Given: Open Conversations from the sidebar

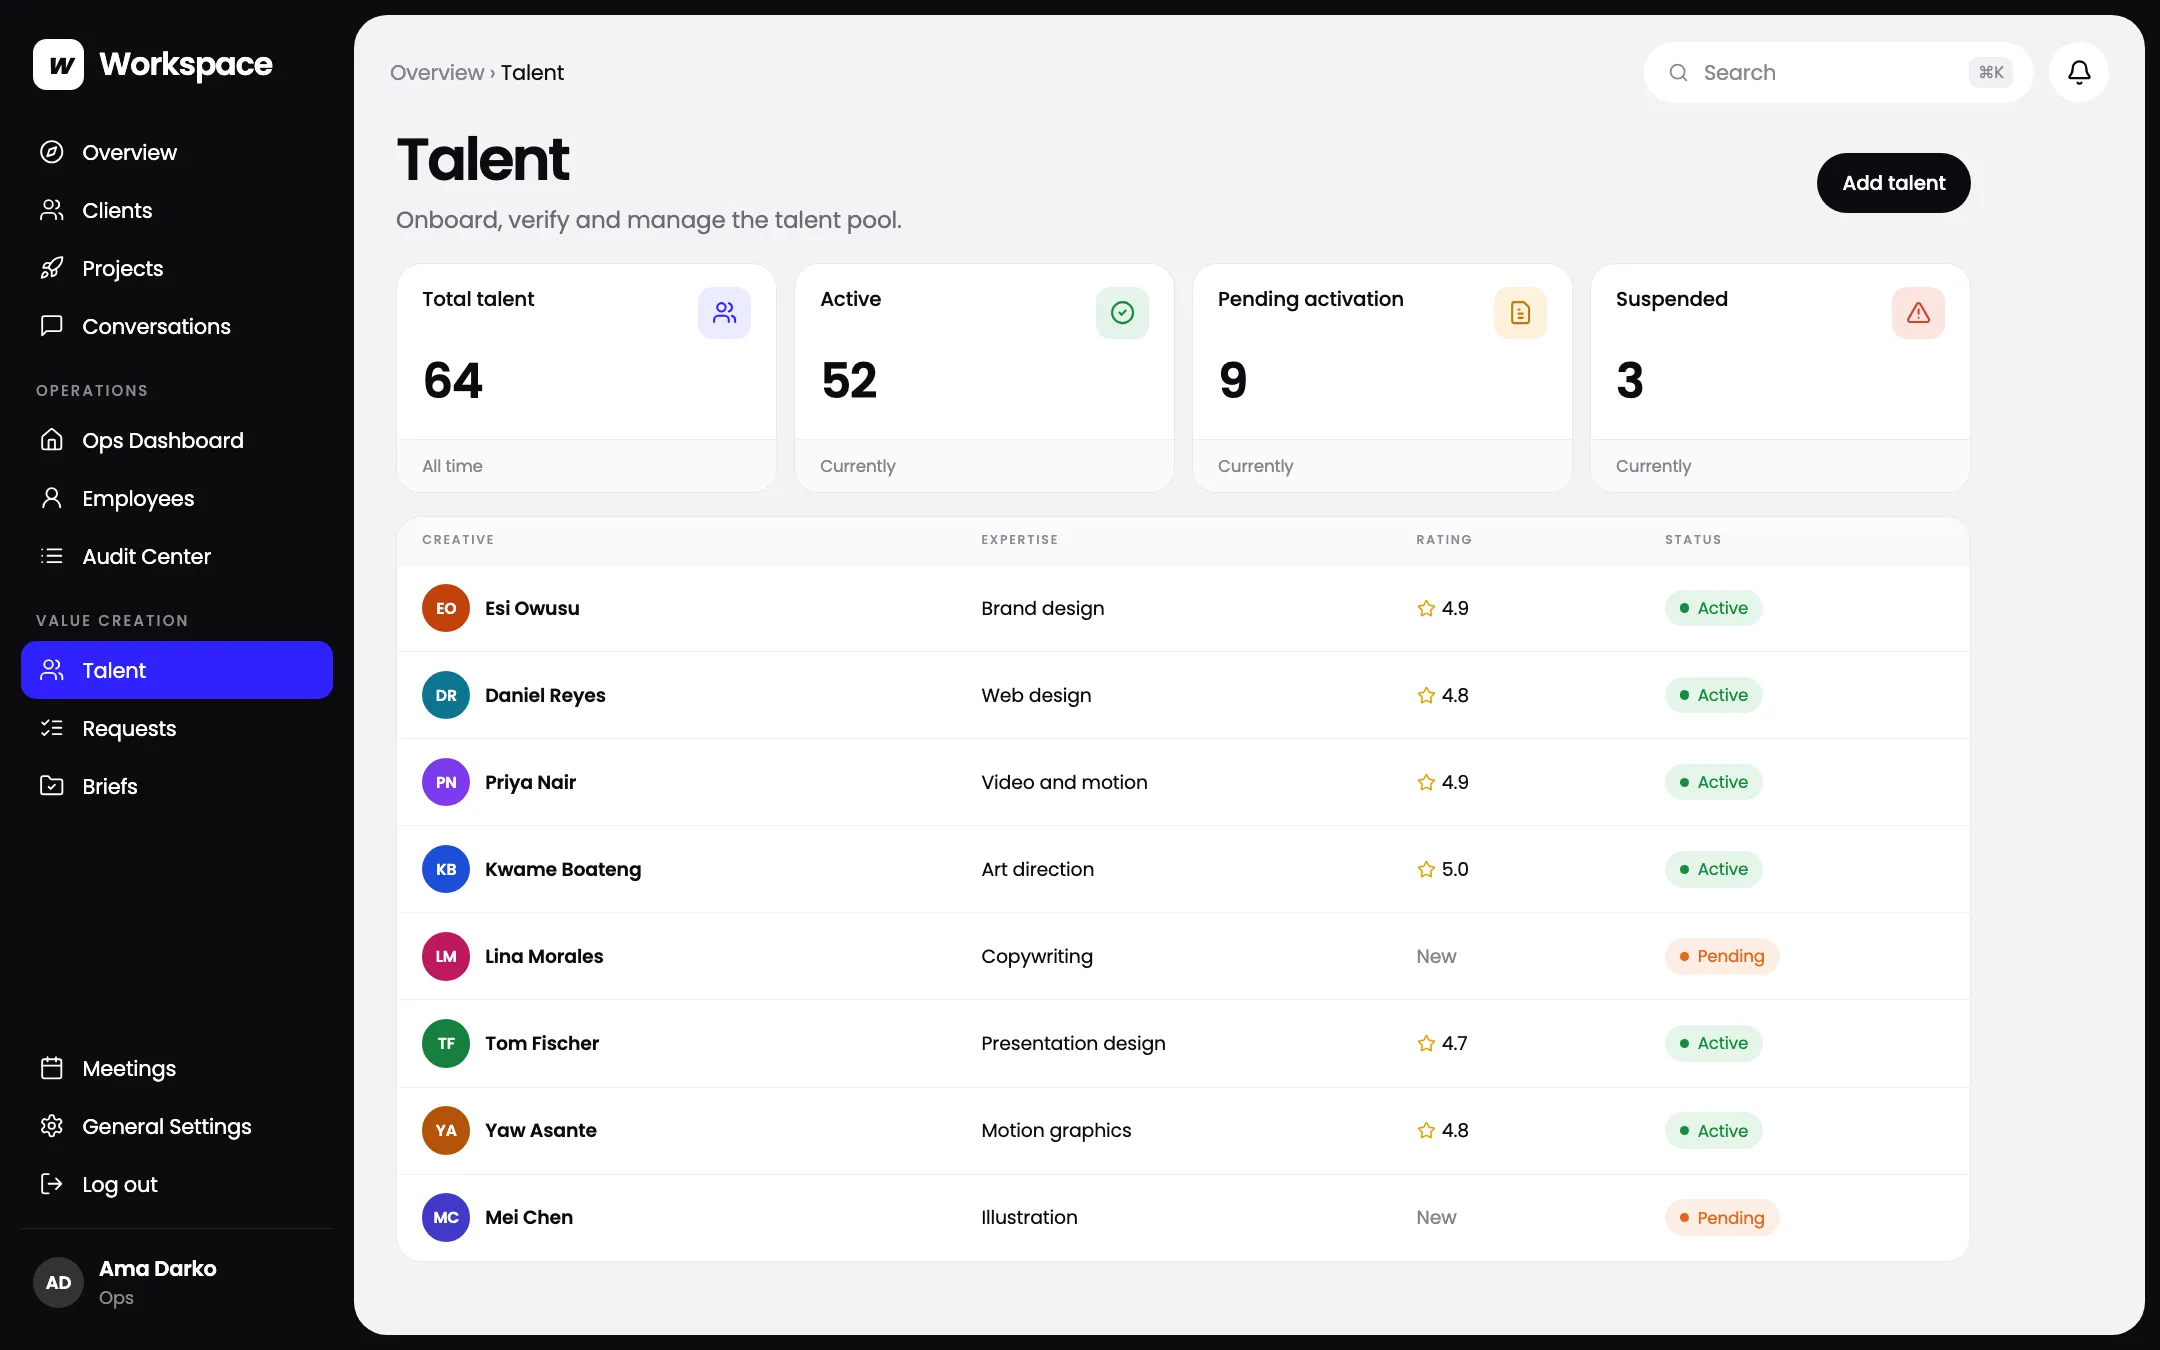Looking at the screenshot, I should [177, 326].
